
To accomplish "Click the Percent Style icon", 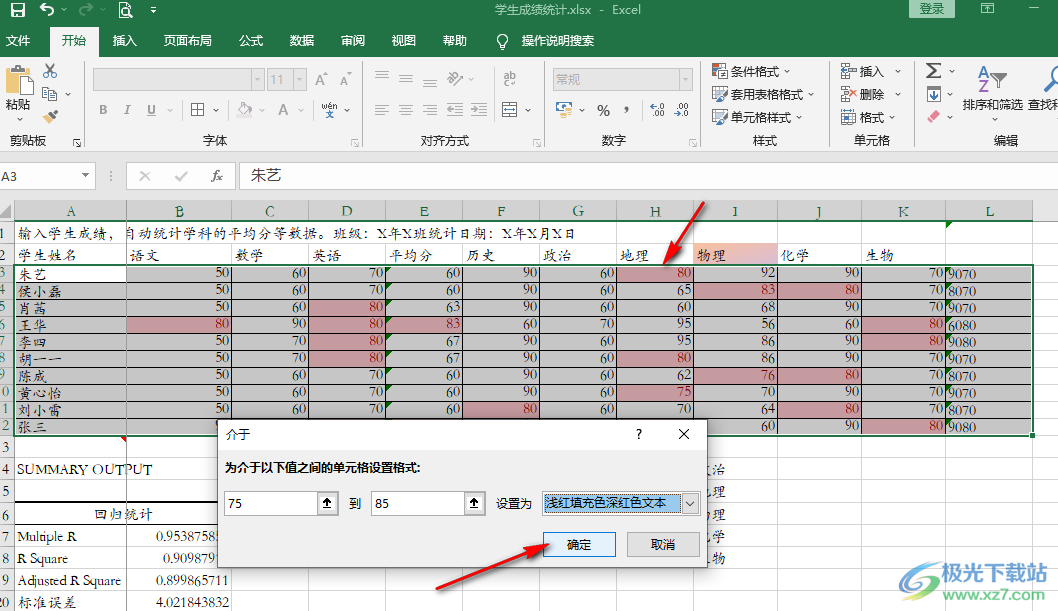I will pos(604,110).
